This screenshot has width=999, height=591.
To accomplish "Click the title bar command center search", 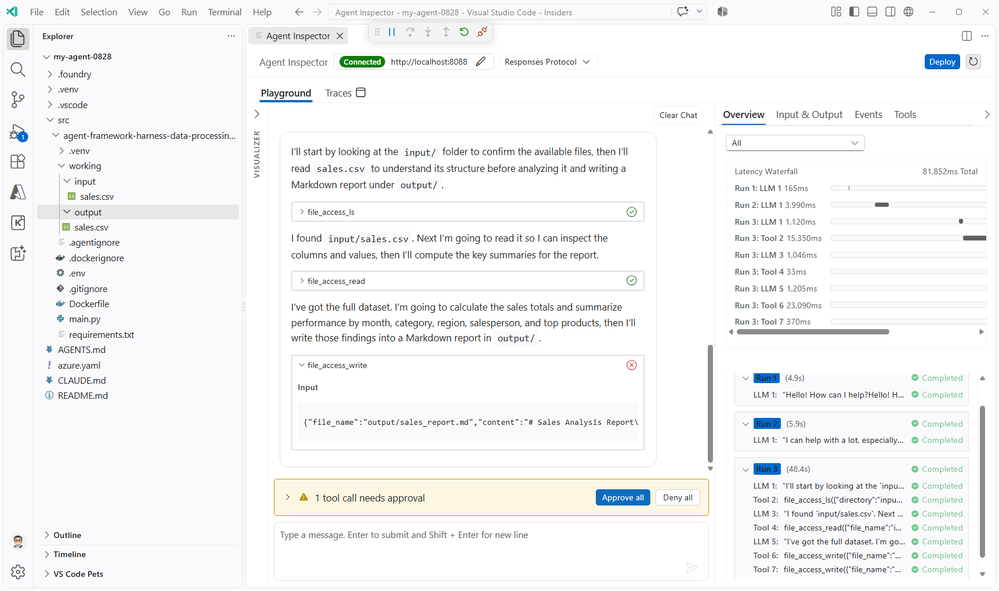I will click(x=500, y=11).
